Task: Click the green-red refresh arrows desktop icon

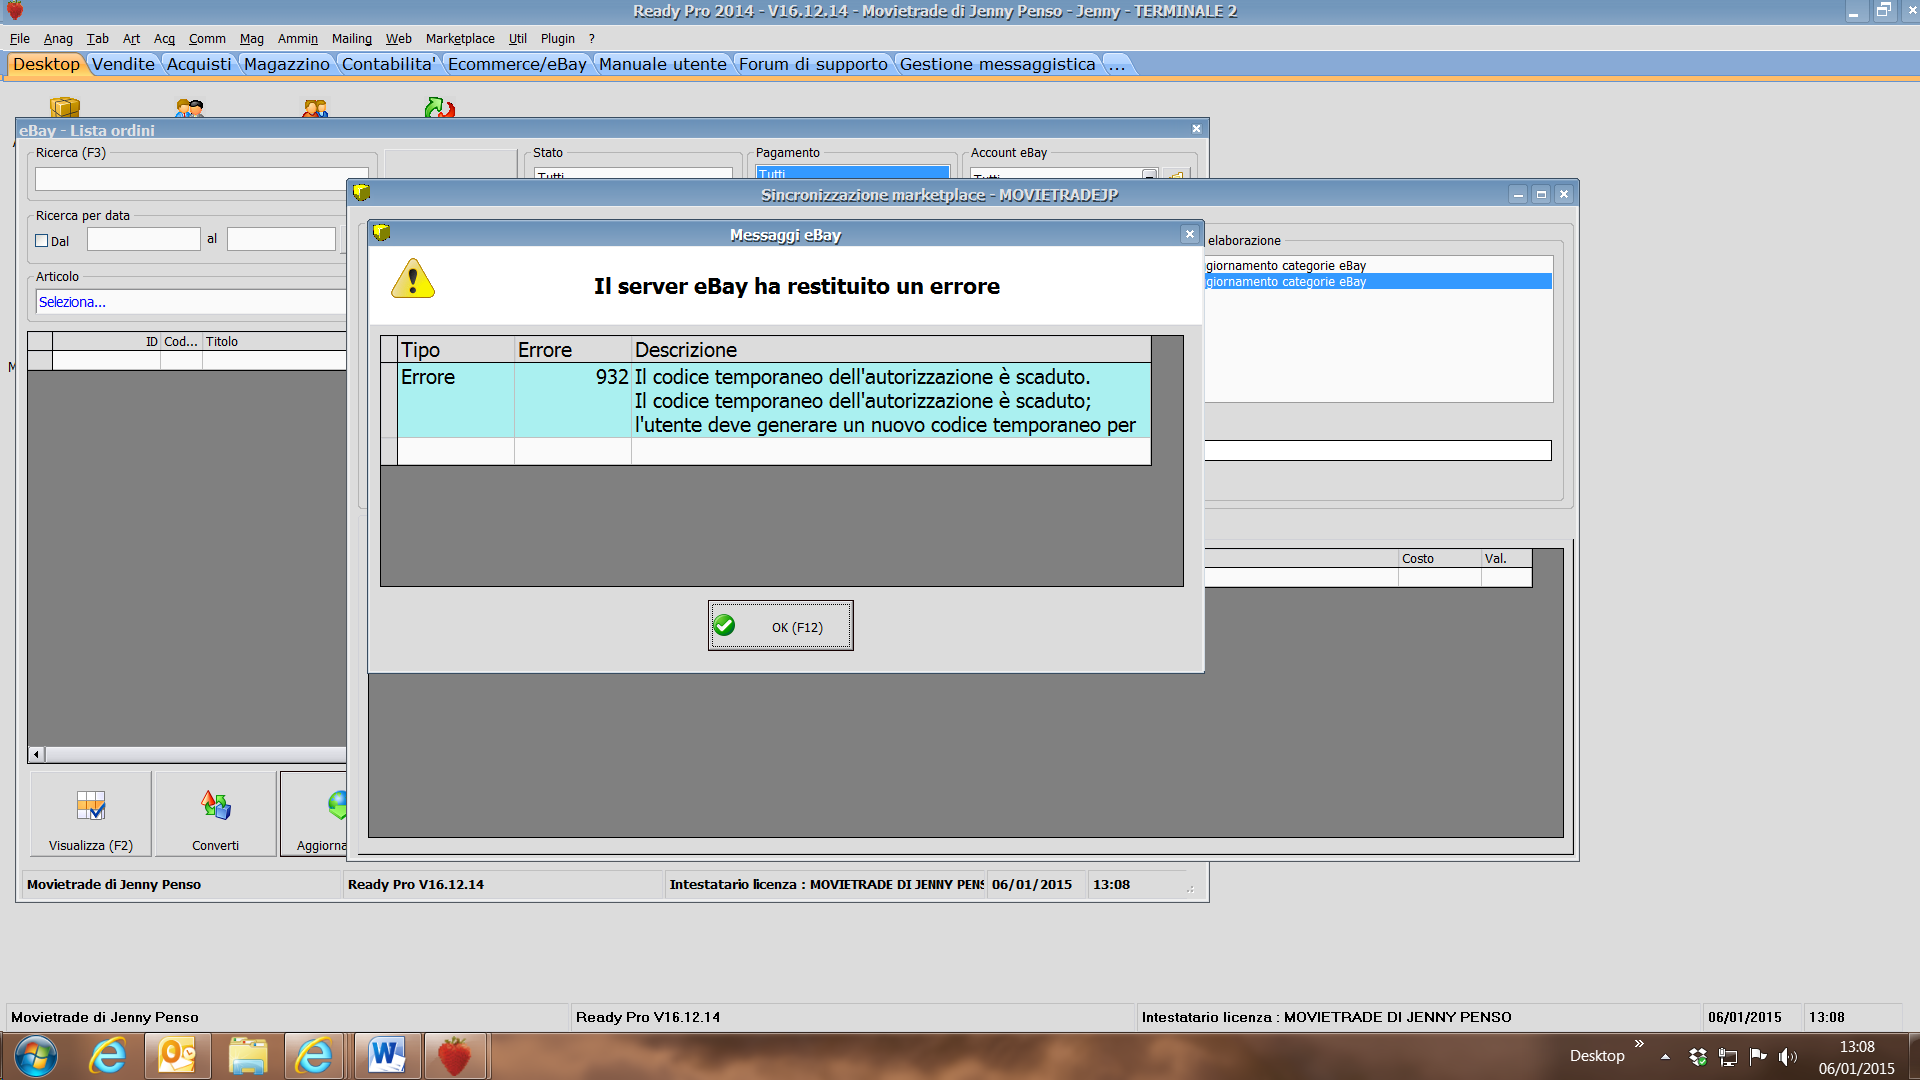Action: tap(439, 107)
